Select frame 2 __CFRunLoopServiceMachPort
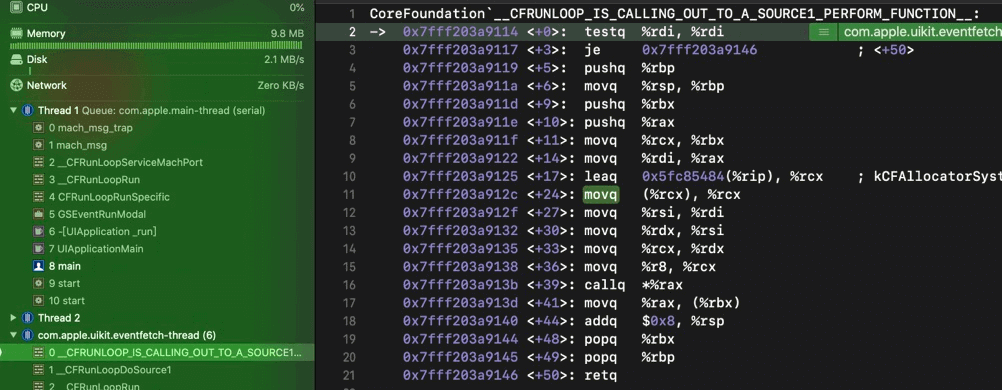1002x390 pixels. pyautogui.click(x=157, y=162)
